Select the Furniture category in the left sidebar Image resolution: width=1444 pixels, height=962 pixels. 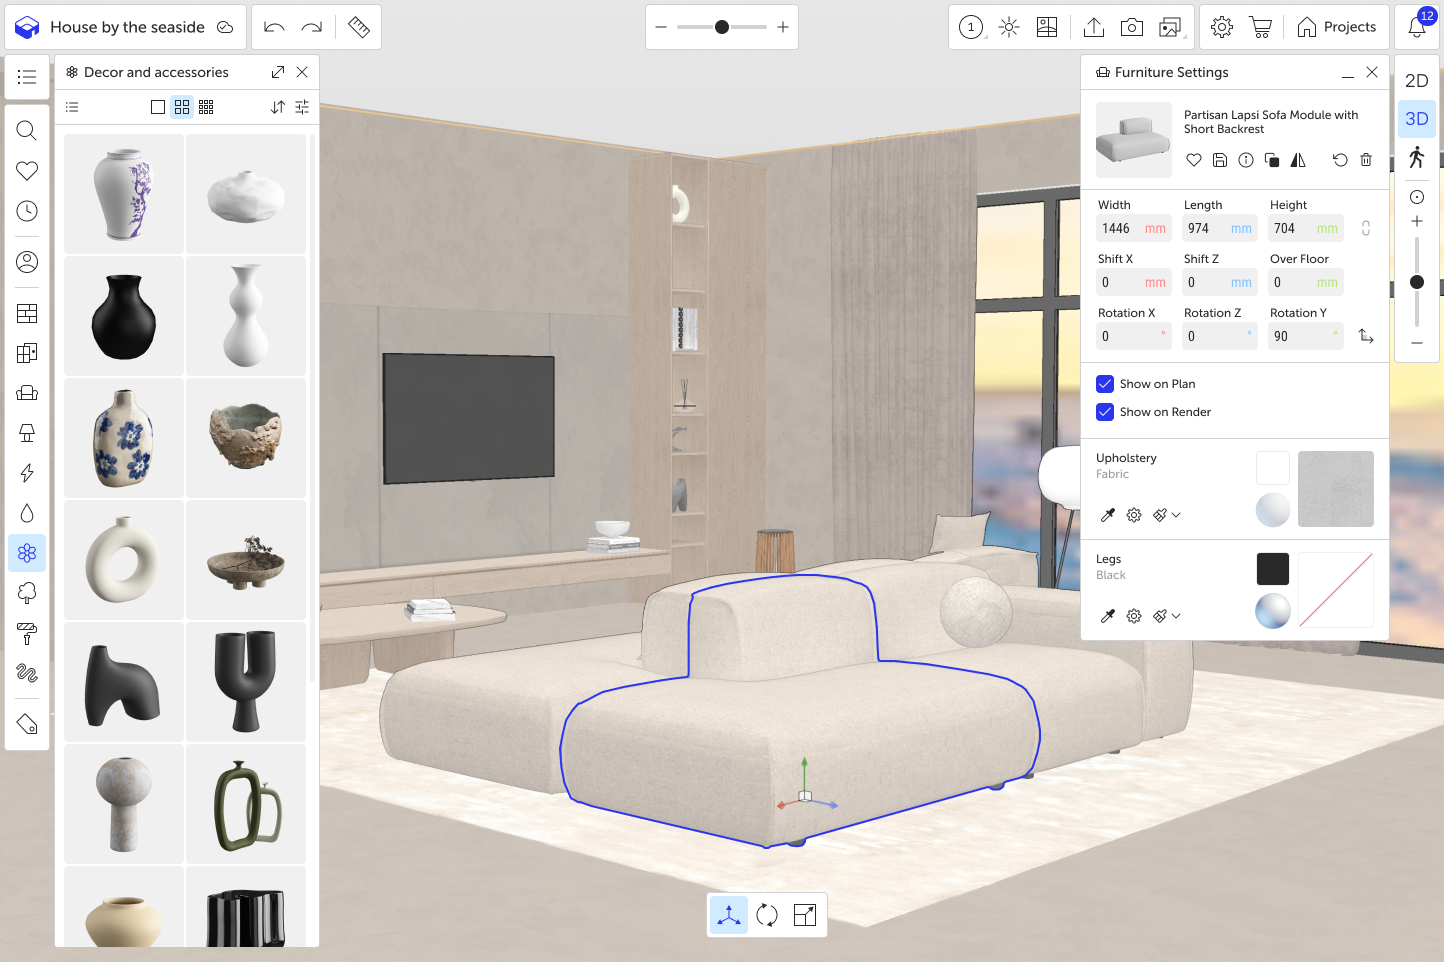pyautogui.click(x=27, y=393)
